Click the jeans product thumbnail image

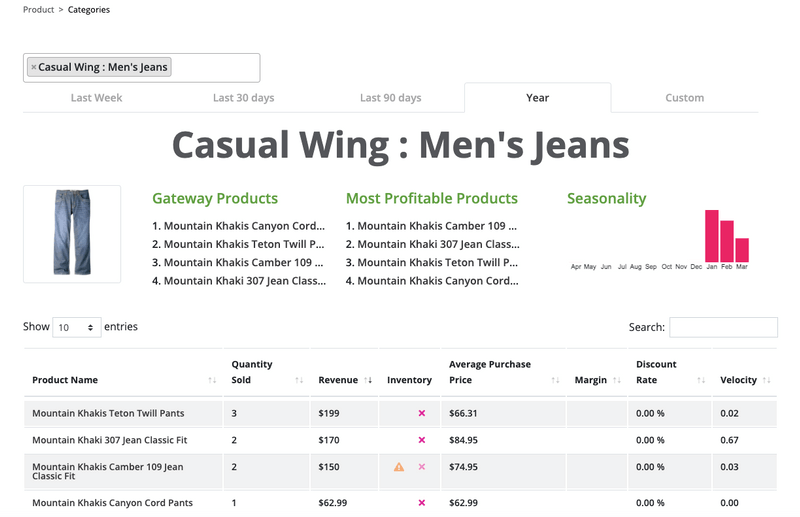click(72, 234)
